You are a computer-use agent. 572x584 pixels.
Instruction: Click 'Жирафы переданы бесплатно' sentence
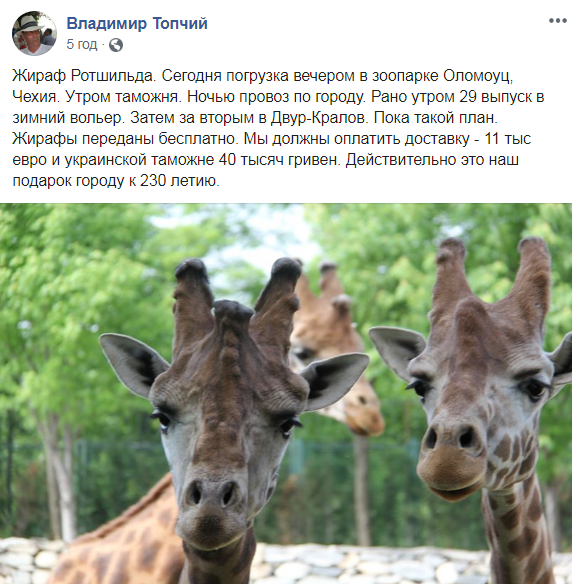[x=124, y=139]
